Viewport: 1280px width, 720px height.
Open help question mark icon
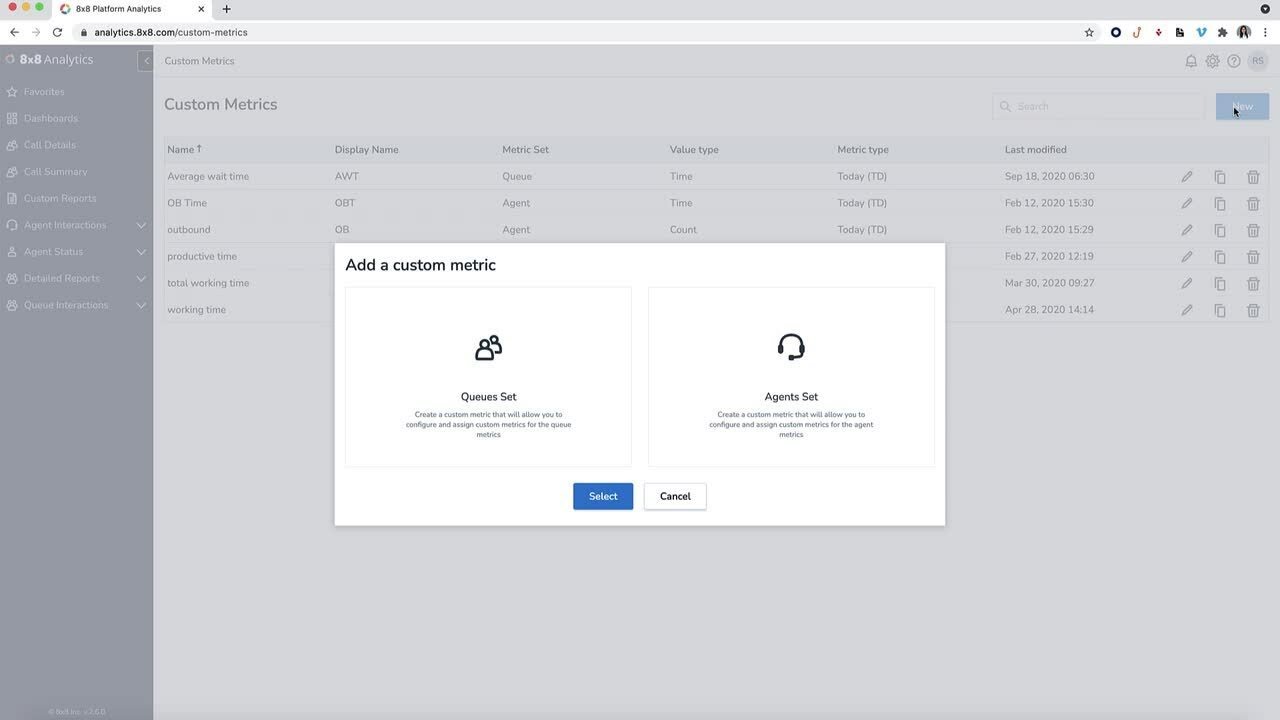tap(1234, 61)
